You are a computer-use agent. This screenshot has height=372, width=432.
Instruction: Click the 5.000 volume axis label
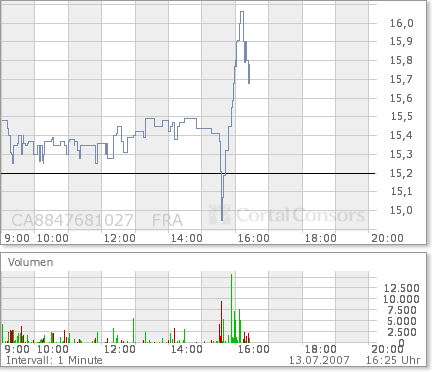click(402, 321)
